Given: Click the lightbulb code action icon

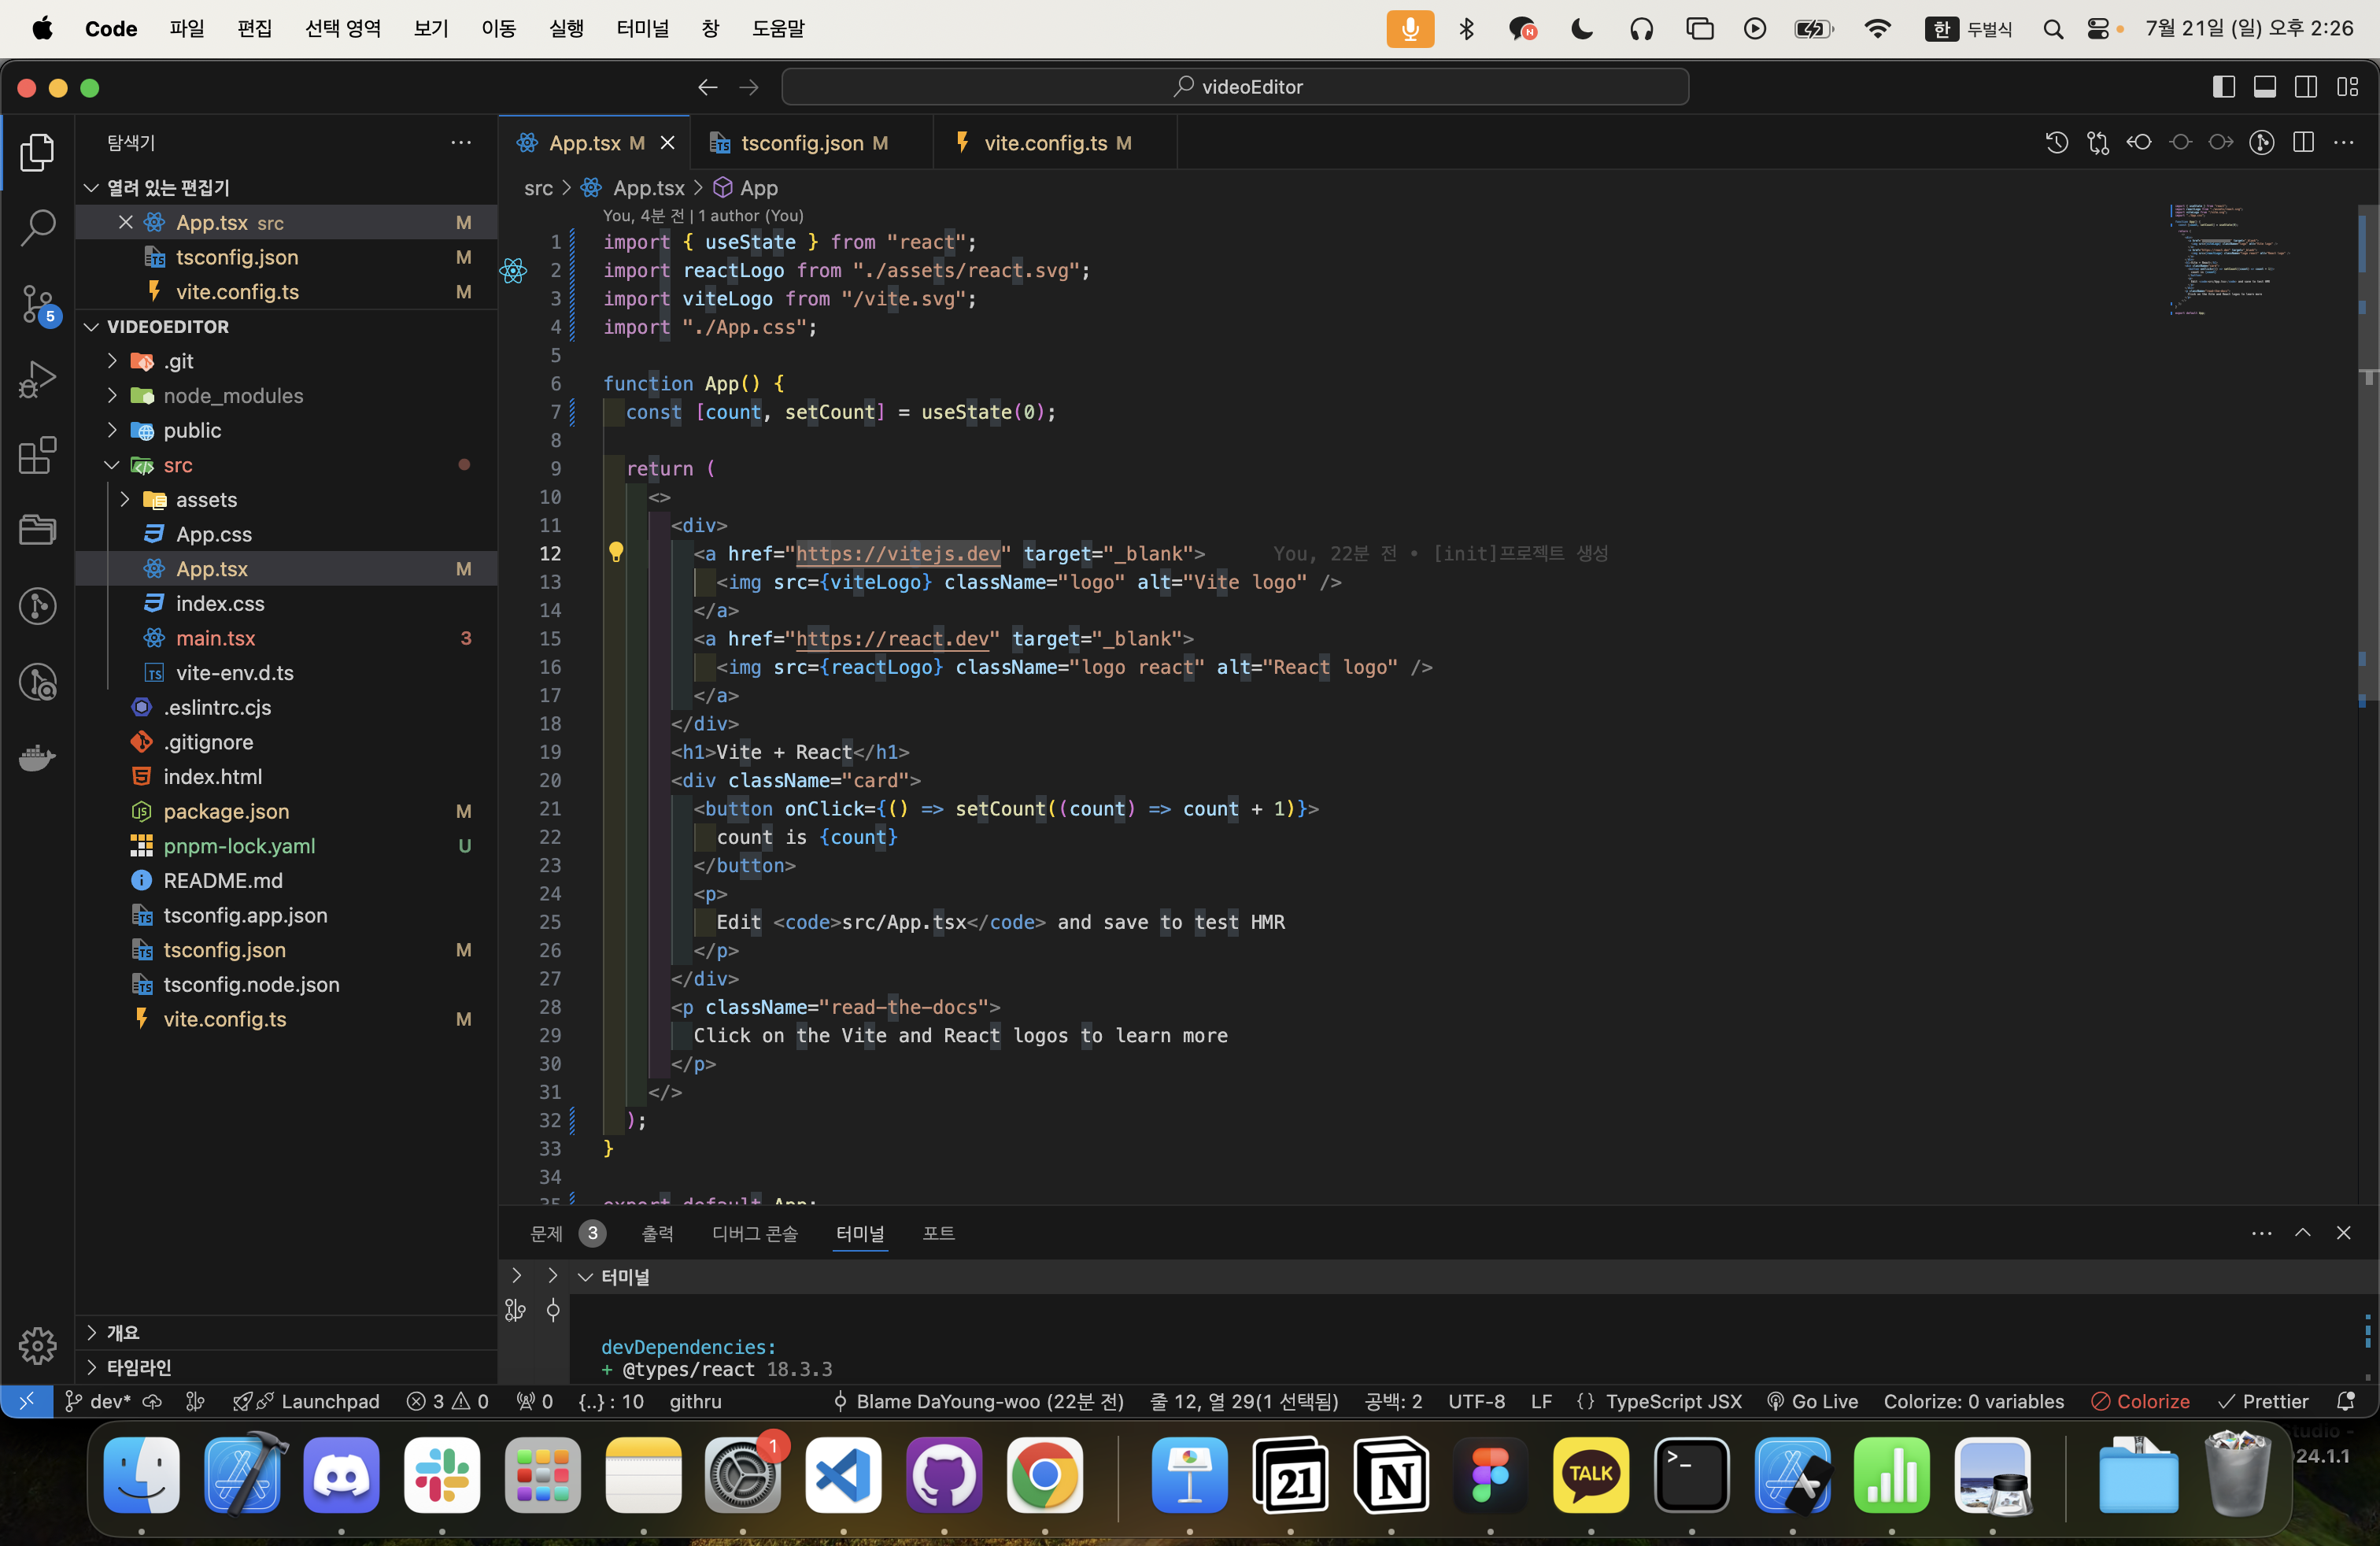Looking at the screenshot, I should pyautogui.click(x=616, y=553).
